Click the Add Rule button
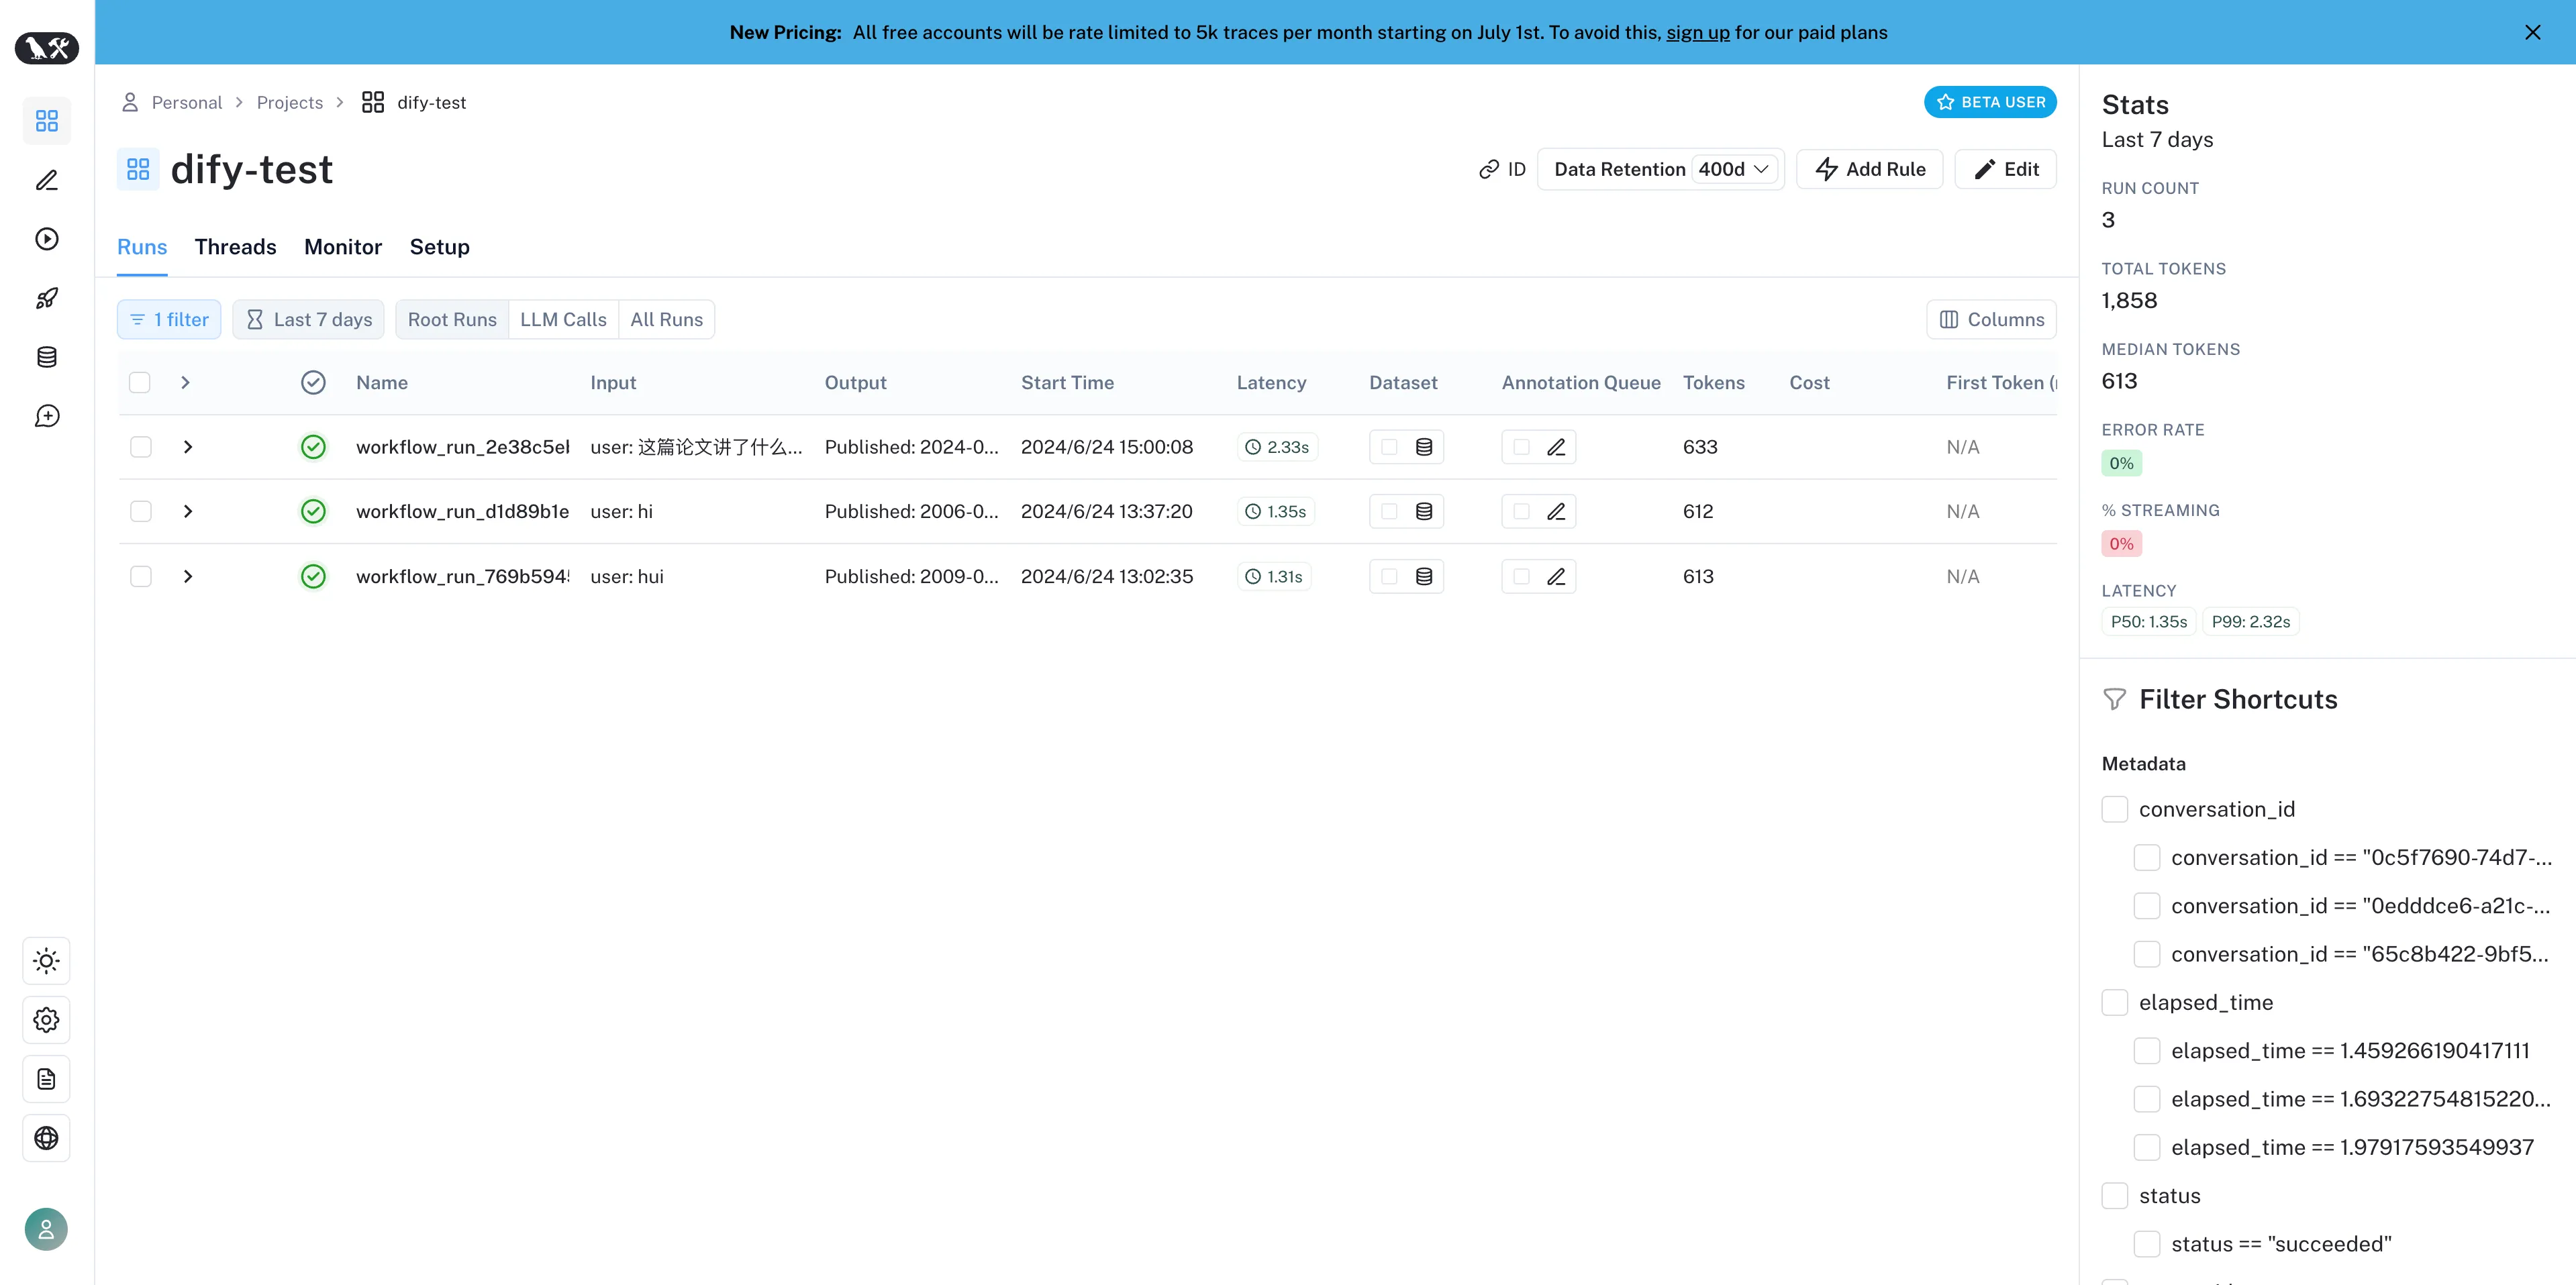This screenshot has height=1285, width=2576. 1869,169
